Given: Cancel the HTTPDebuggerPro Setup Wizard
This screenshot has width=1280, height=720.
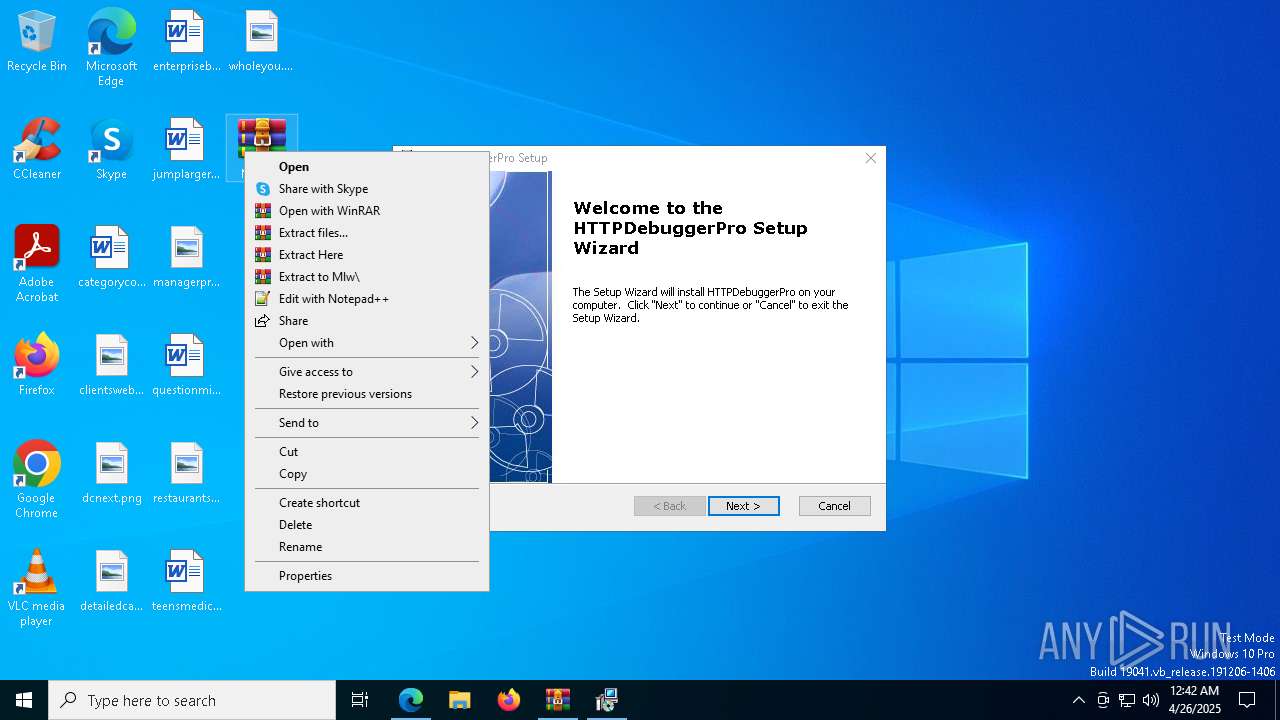Looking at the screenshot, I should [834, 506].
